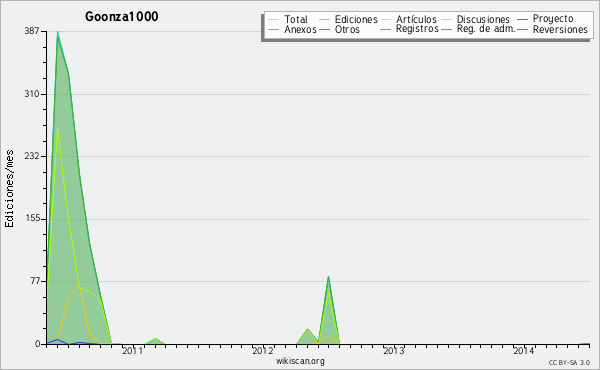
Task: Click the Ediciones legend label
Action: click(356, 20)
